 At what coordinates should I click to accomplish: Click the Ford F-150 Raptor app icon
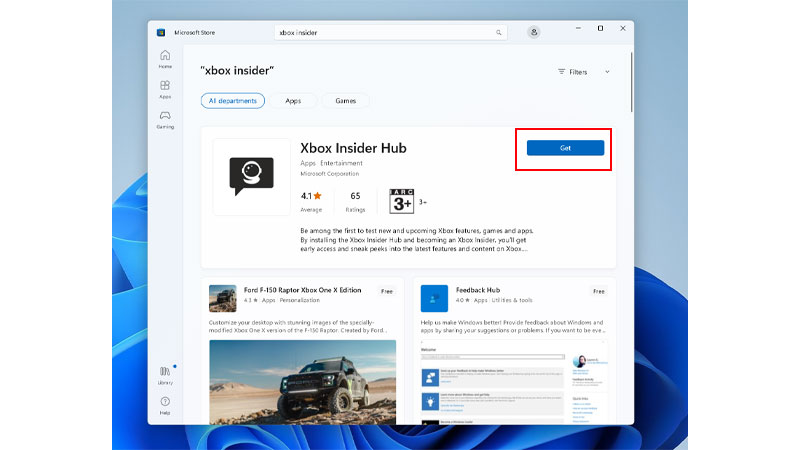click(222, 298)
